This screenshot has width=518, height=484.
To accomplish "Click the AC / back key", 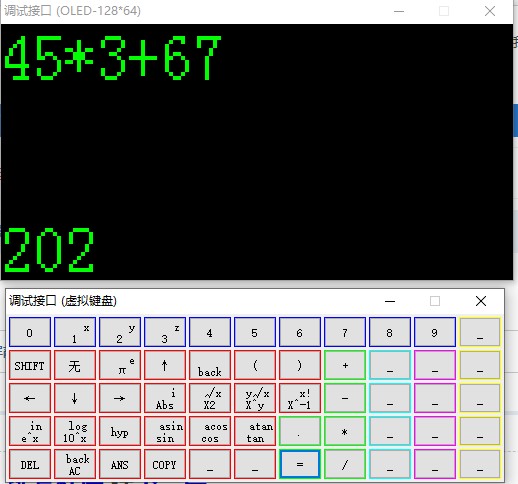I will pos(75,464).
